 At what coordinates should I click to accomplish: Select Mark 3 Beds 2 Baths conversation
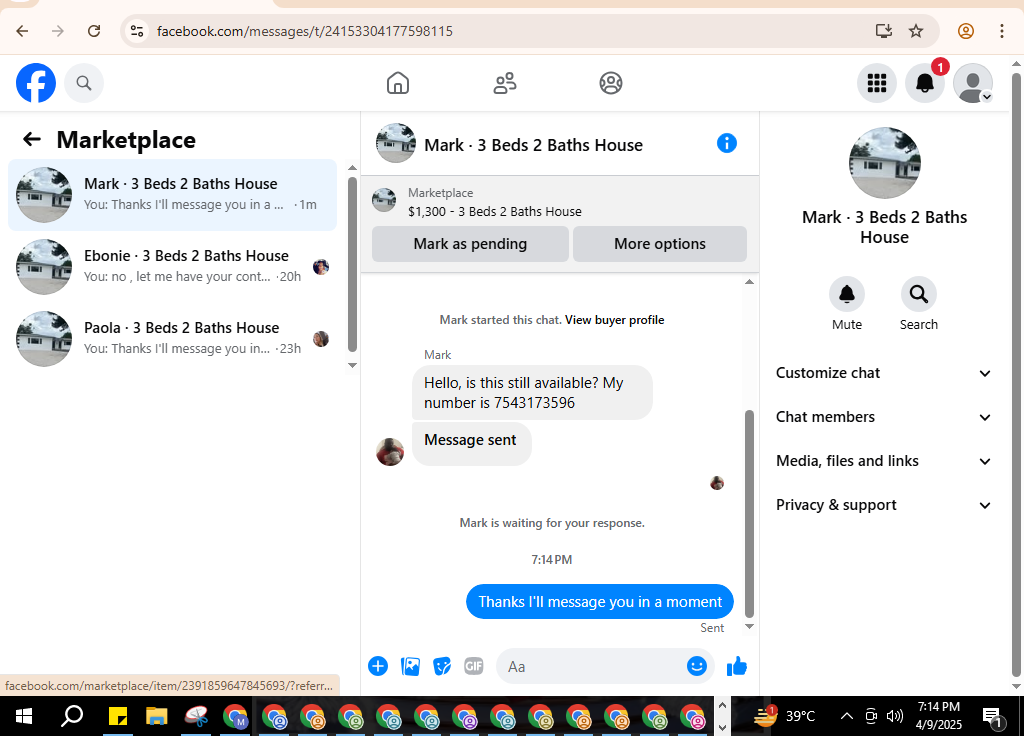pos(172,195)
